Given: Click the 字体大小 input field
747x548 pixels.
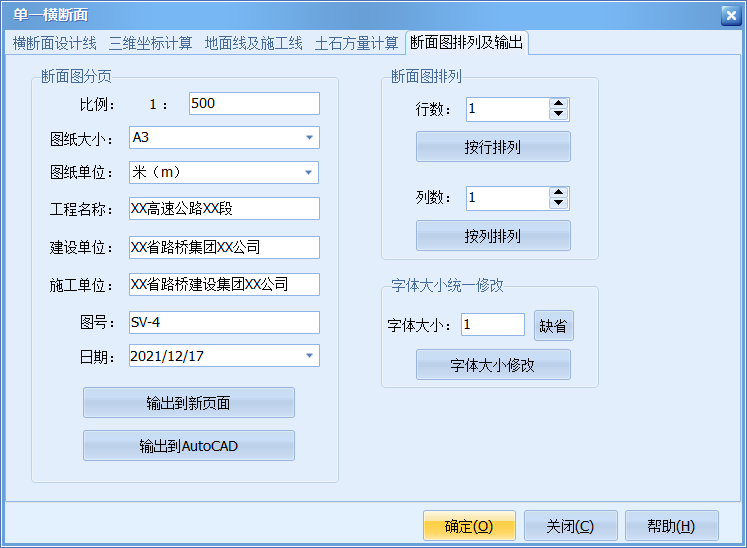Looking at the screenshot, I should point(493,325).
